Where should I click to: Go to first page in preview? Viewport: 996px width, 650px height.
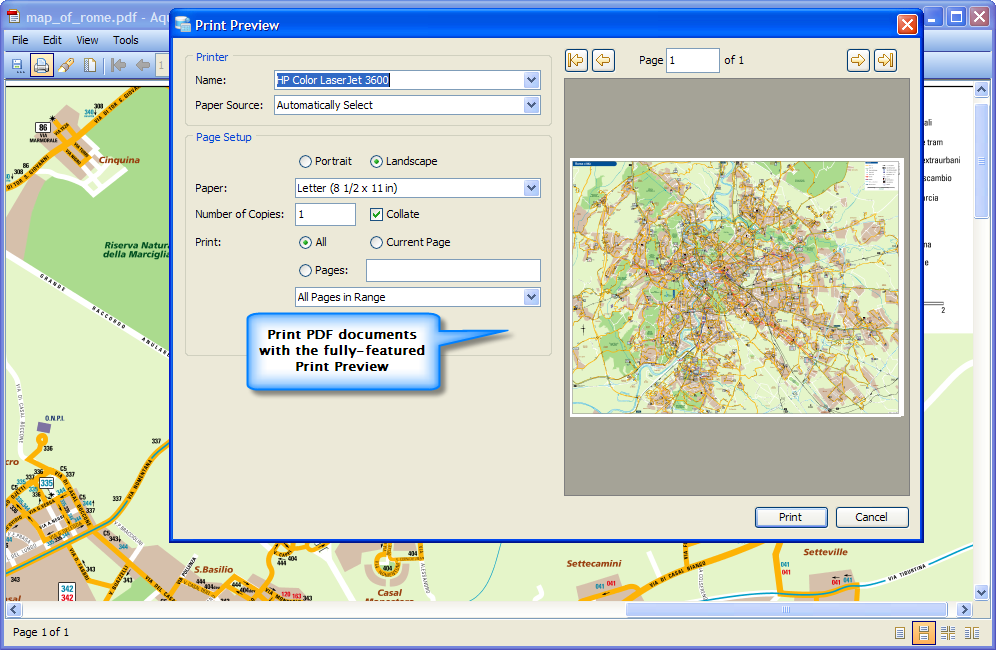[x=576, y=61]
